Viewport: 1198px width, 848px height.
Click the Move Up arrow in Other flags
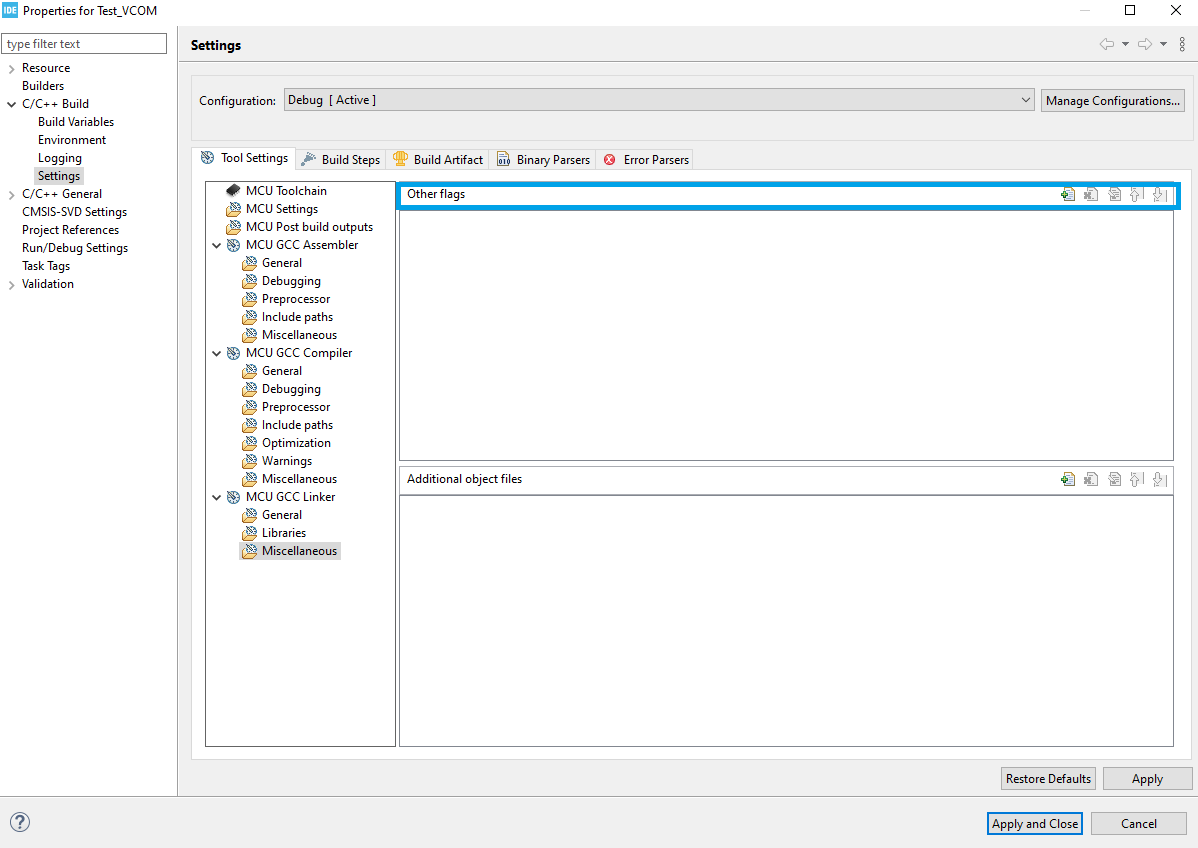click(x=1137, y=193)
